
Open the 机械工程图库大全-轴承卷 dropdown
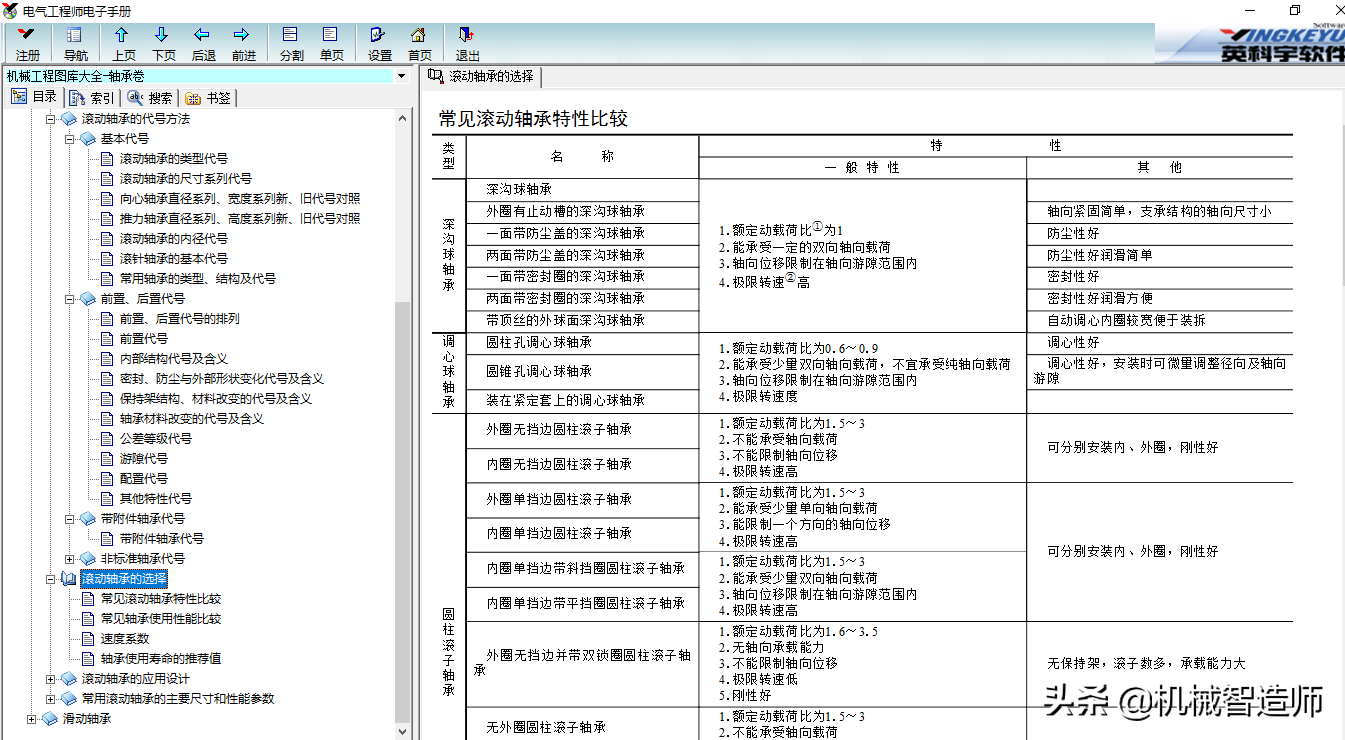coord(401,76)
